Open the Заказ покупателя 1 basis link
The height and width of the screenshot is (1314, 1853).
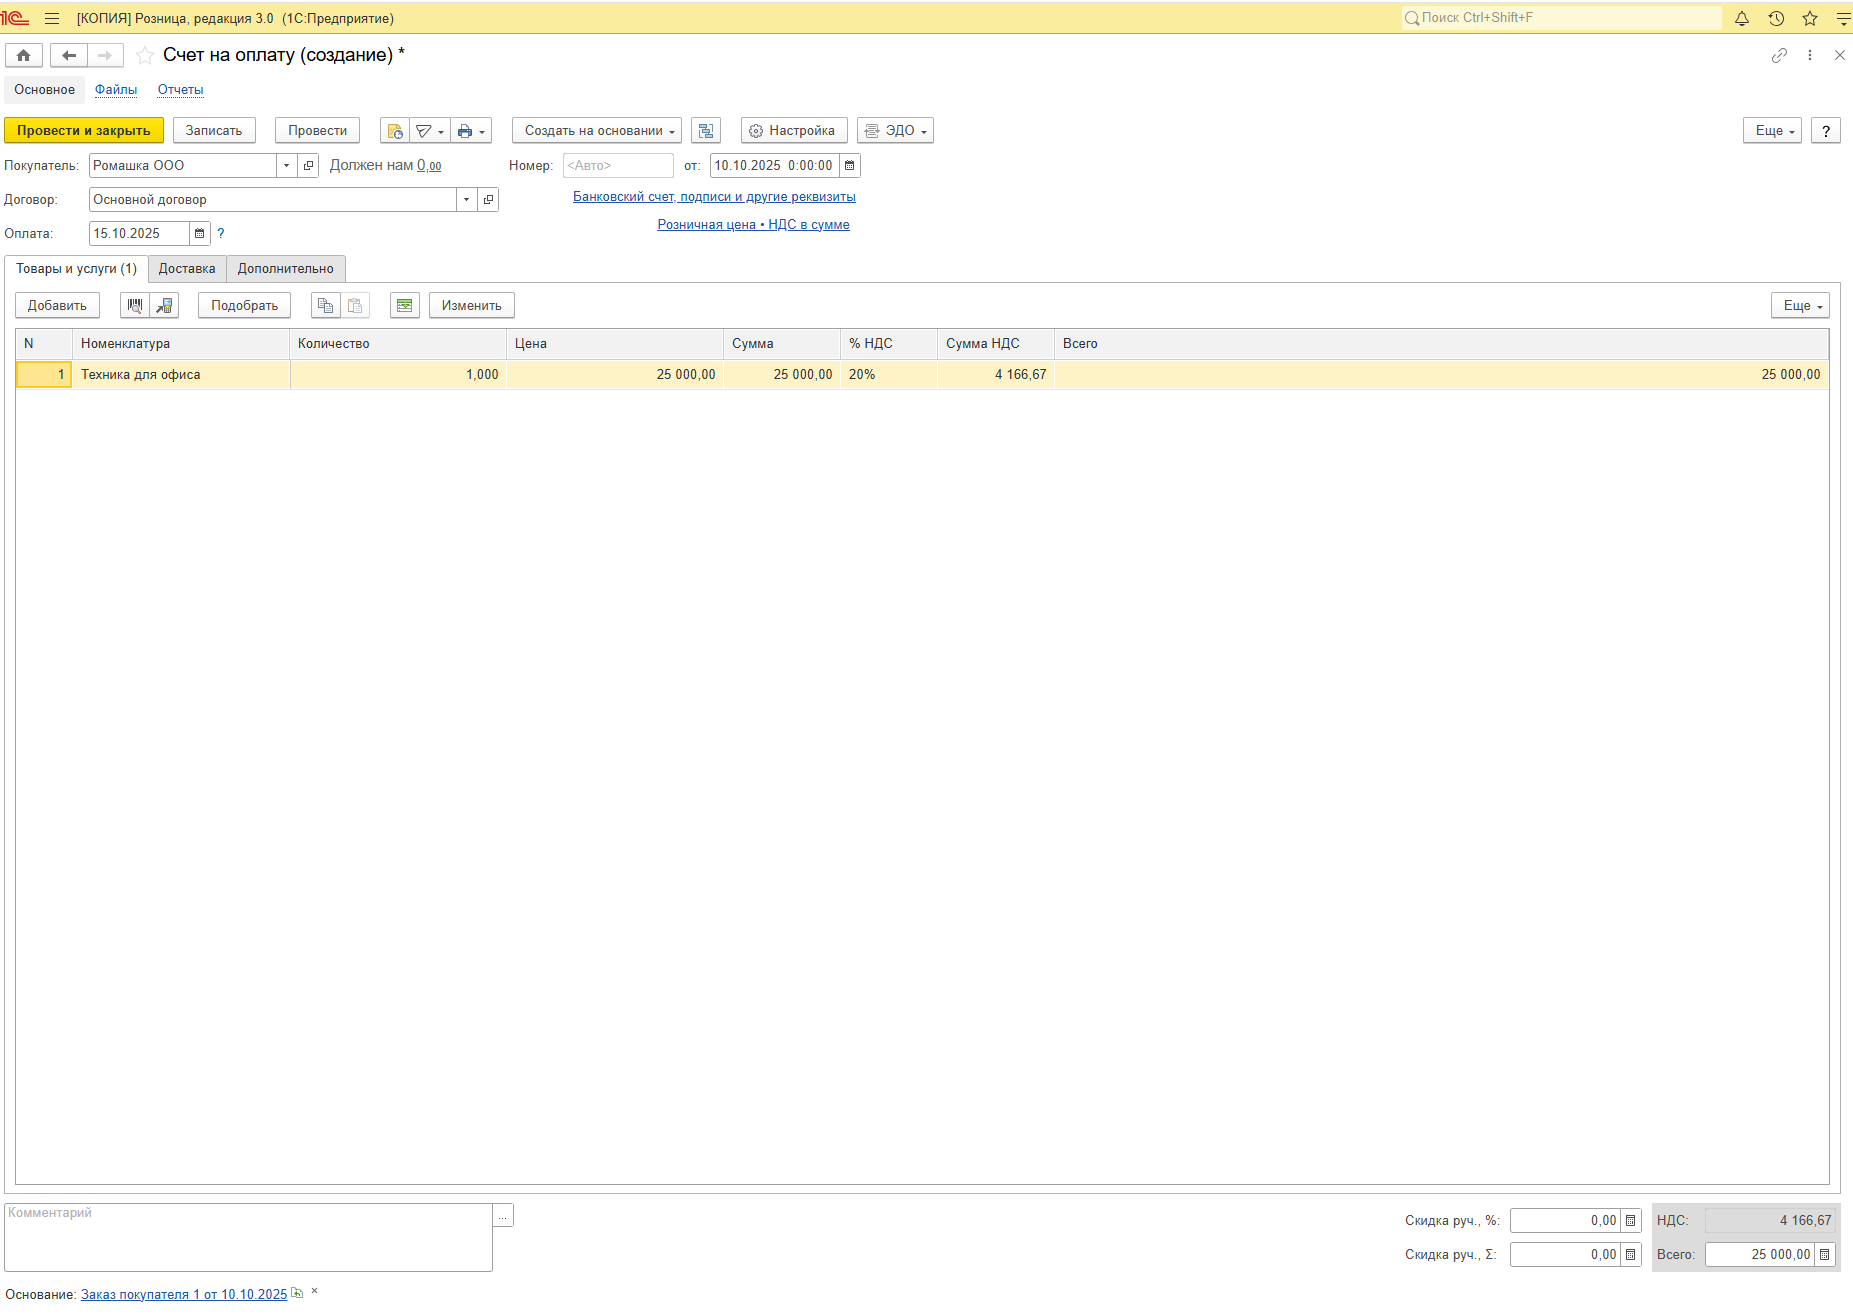pos(184,1294)
